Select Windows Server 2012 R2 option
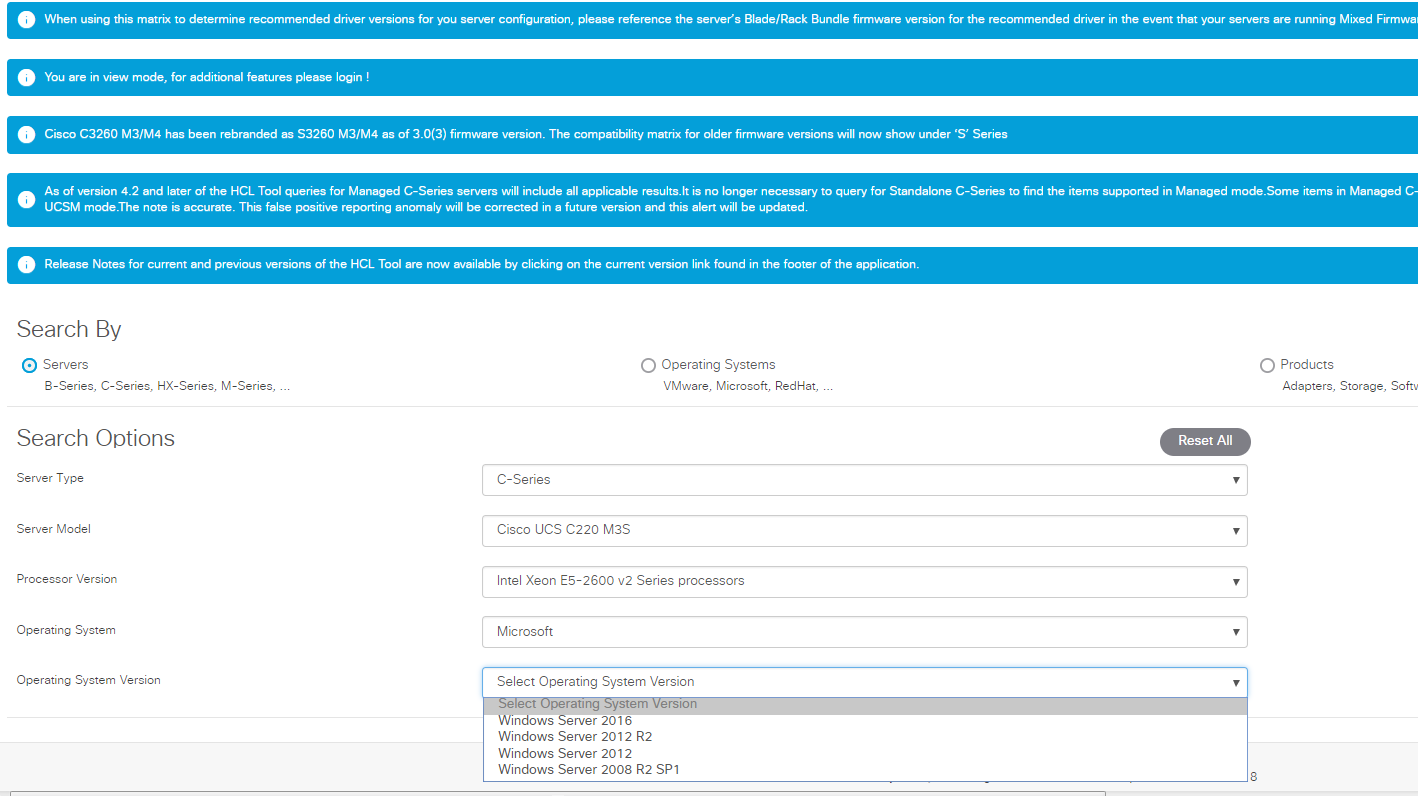Viewport: 1418px width, 796px height. click(574, 736)
